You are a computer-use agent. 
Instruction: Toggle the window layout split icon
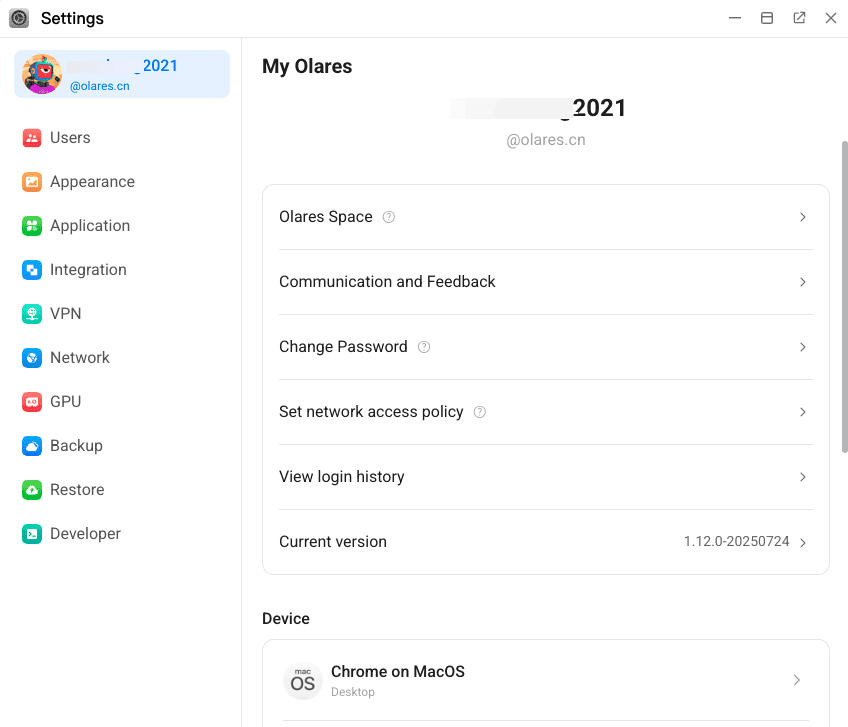[767, 18]
